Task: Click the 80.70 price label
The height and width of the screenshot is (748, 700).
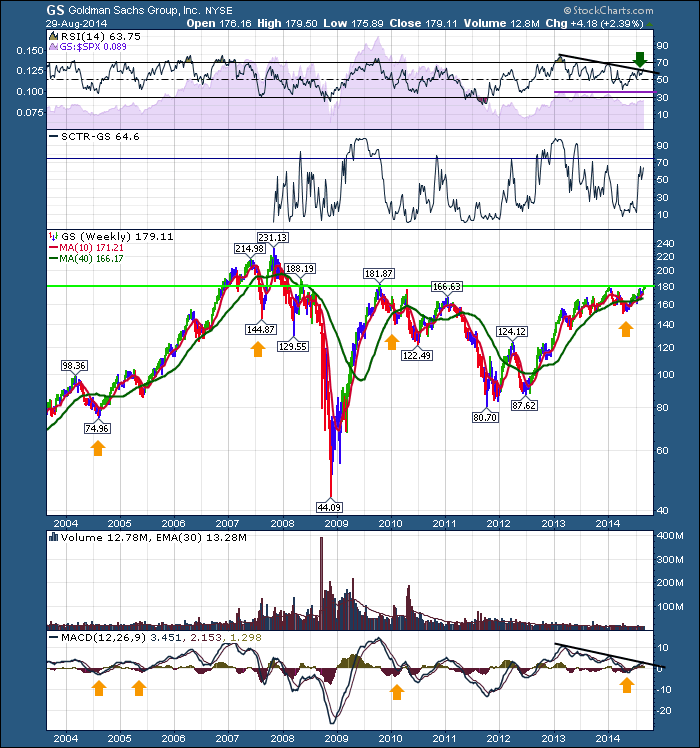Action: 485,417
